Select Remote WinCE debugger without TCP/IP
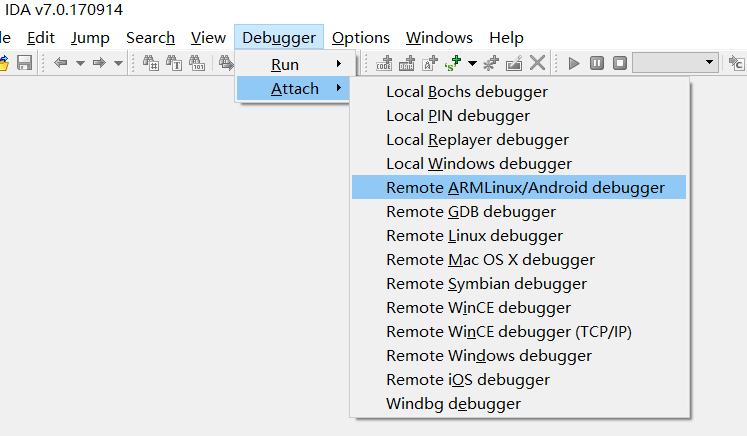Screen dimensions: 747x436 tap(519, 307)
